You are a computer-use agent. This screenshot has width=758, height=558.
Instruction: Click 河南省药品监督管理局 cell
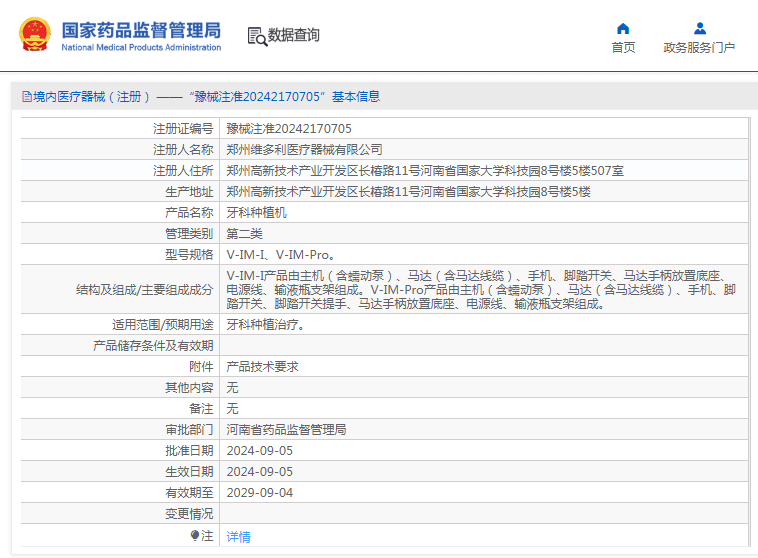(286, 429)
